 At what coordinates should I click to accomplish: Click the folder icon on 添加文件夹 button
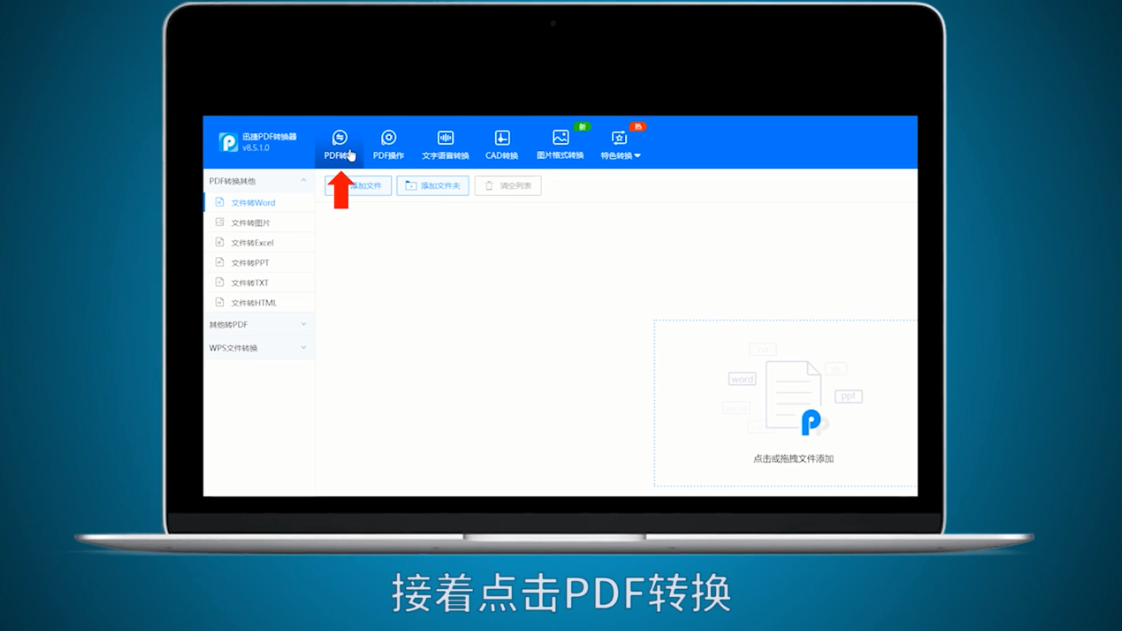pyautogui.click(x=408, y=185)
